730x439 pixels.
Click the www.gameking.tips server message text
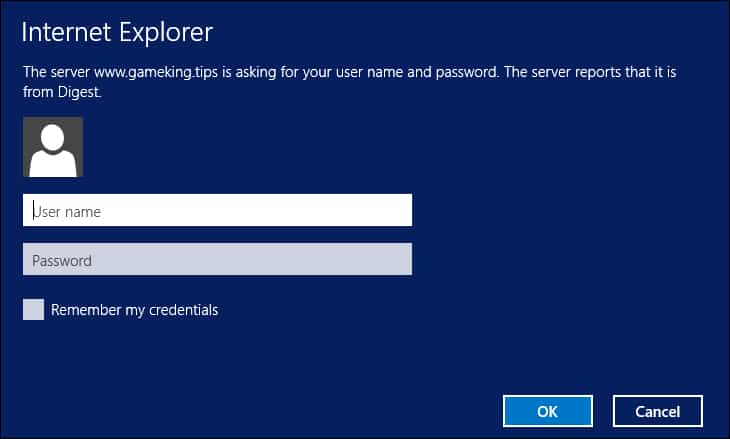[350, 82]
